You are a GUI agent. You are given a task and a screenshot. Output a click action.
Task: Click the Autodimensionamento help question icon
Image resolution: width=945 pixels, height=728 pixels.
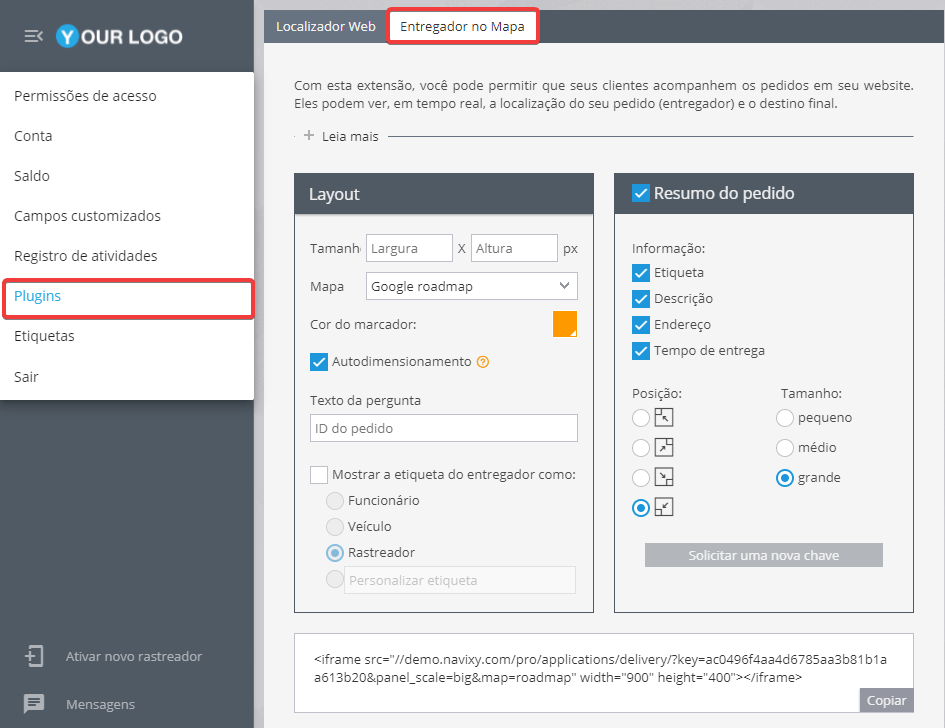483,362
